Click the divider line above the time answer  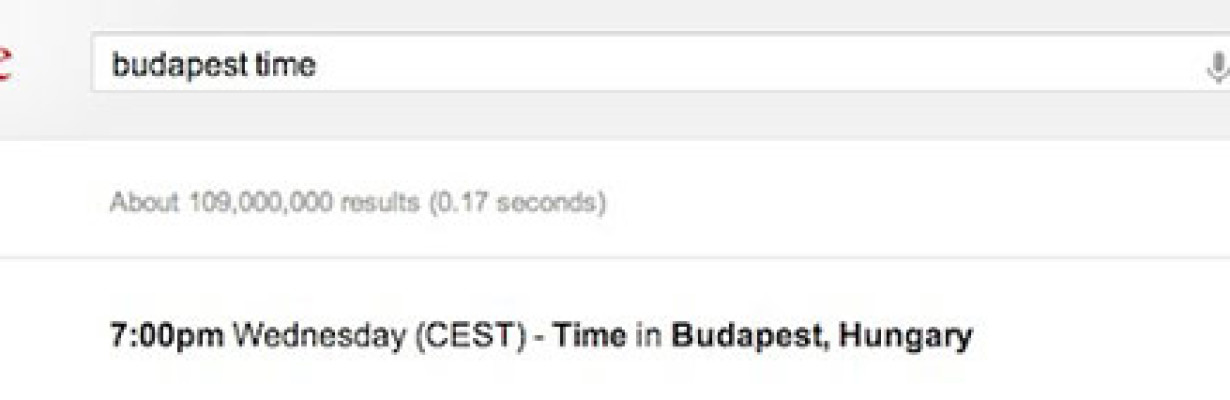(615, 258)
